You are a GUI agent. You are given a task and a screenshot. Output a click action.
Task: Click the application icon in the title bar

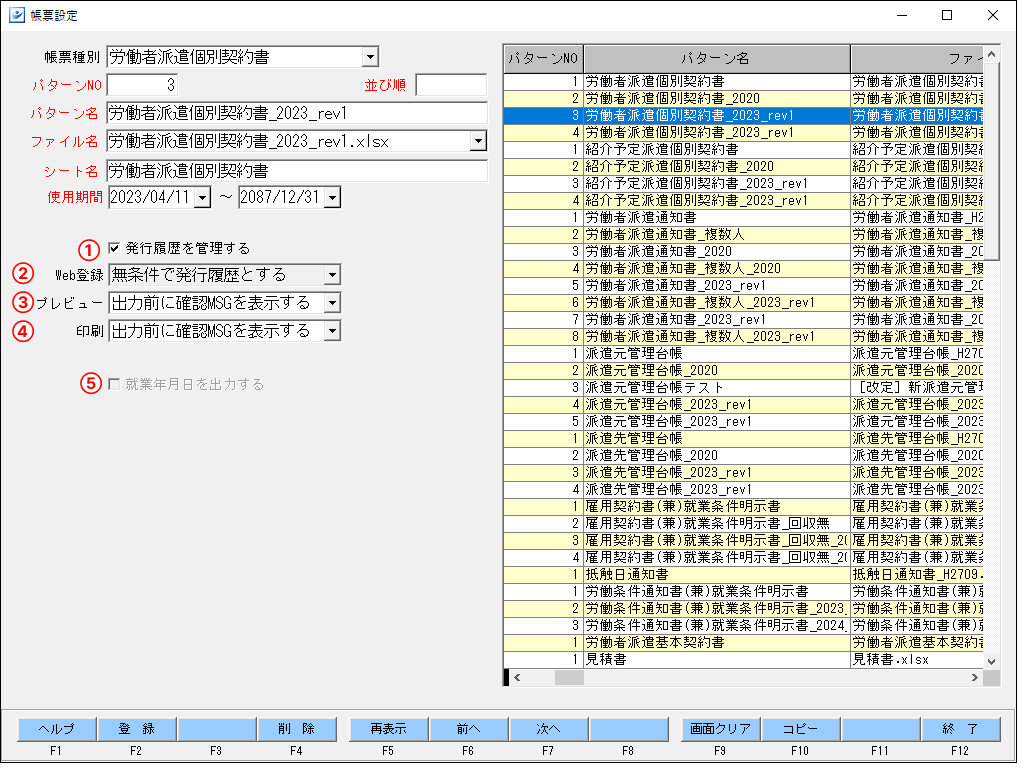pos(17,15)
